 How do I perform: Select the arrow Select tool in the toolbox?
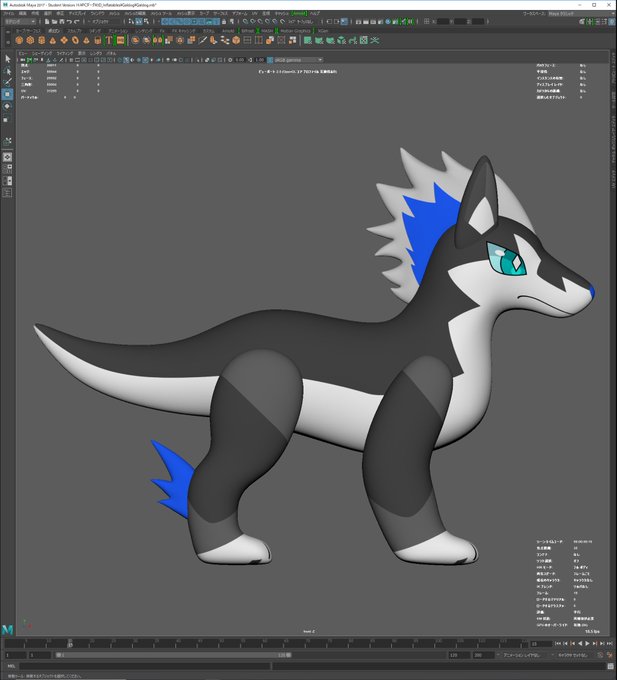pos(7,59)
